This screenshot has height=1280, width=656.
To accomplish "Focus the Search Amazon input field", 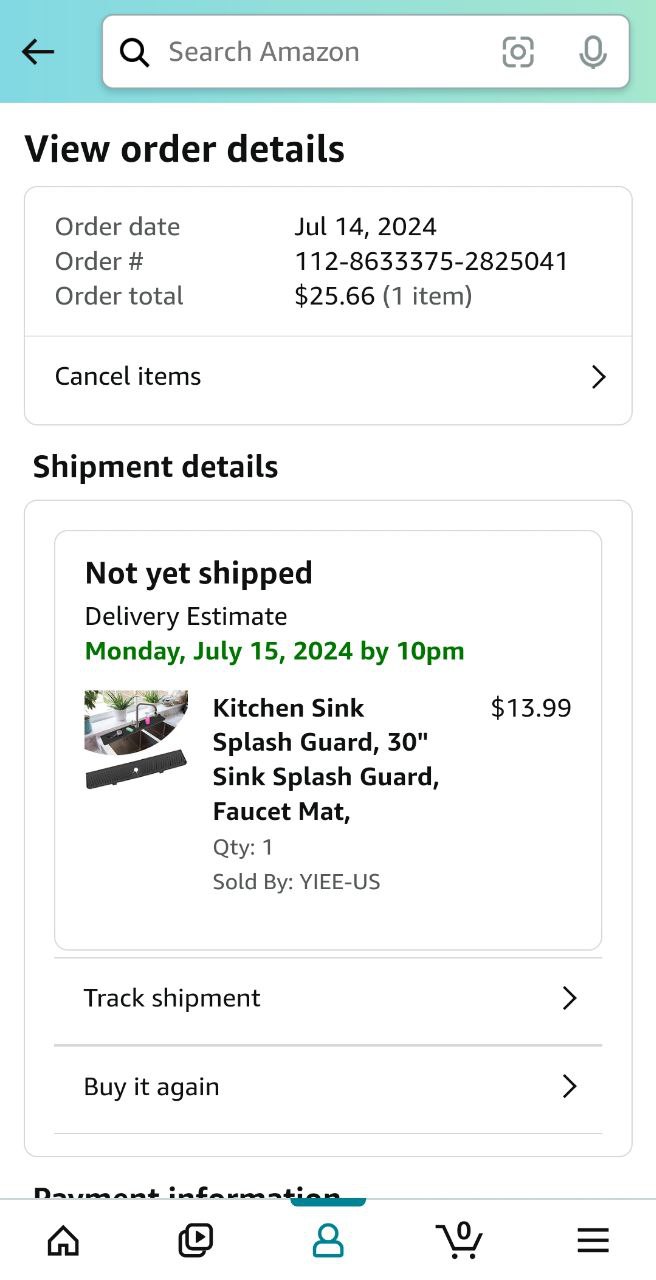I will pyautogui.click(x=320, y=52).
